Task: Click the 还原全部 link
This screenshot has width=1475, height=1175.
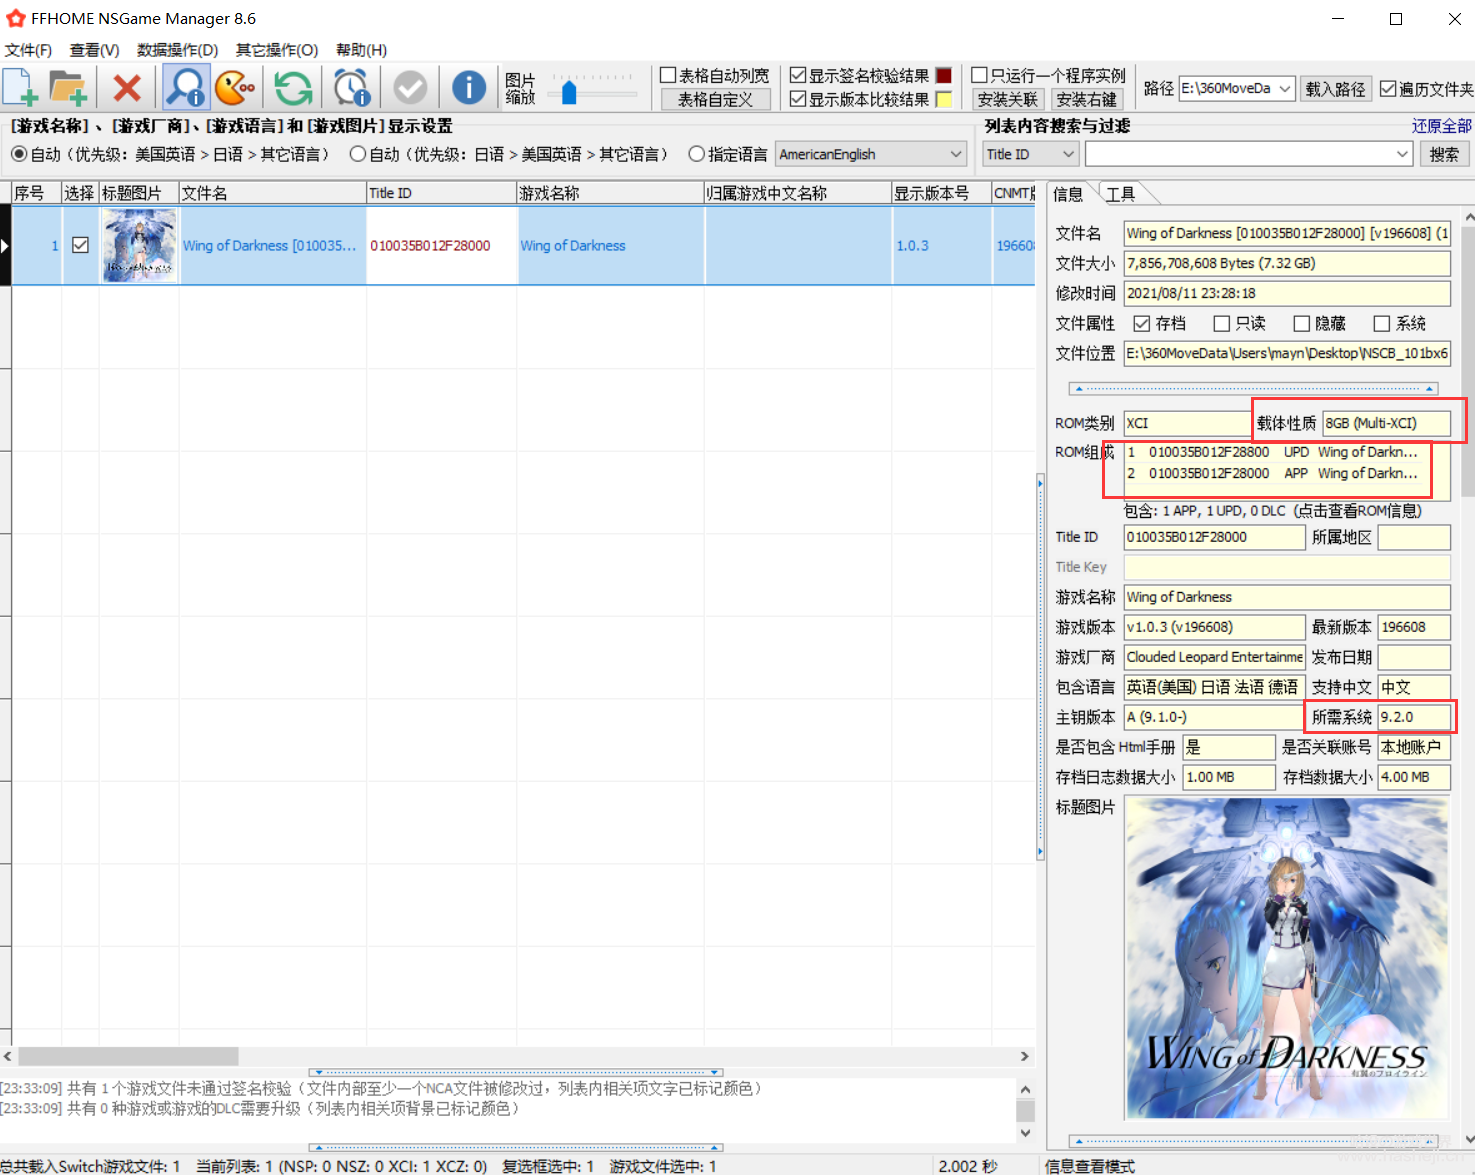Action: point(1441,126)
